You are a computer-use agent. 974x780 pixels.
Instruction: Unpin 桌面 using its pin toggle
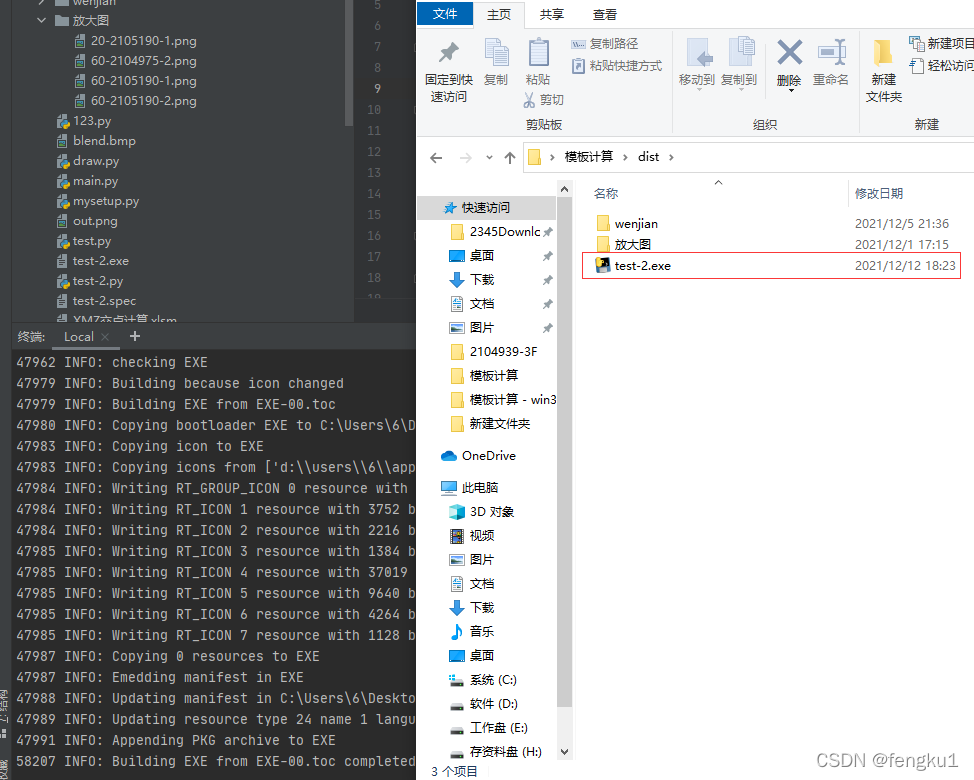pos(548,255)
